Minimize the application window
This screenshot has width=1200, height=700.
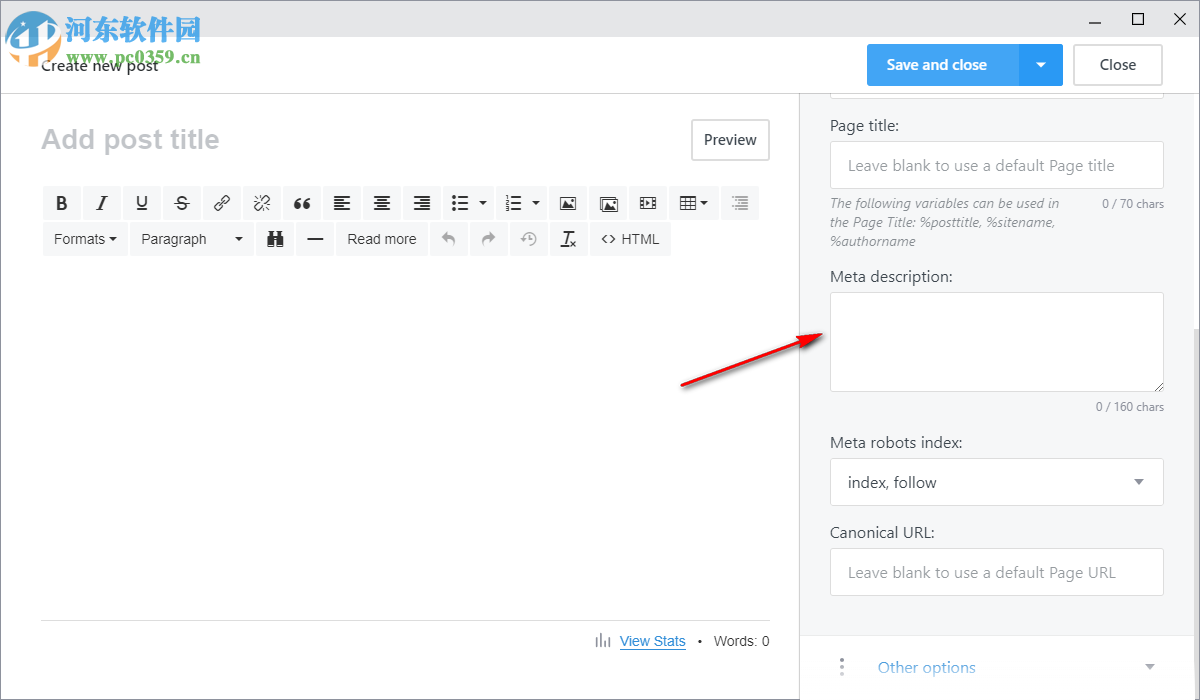[x=1095, y=19]
